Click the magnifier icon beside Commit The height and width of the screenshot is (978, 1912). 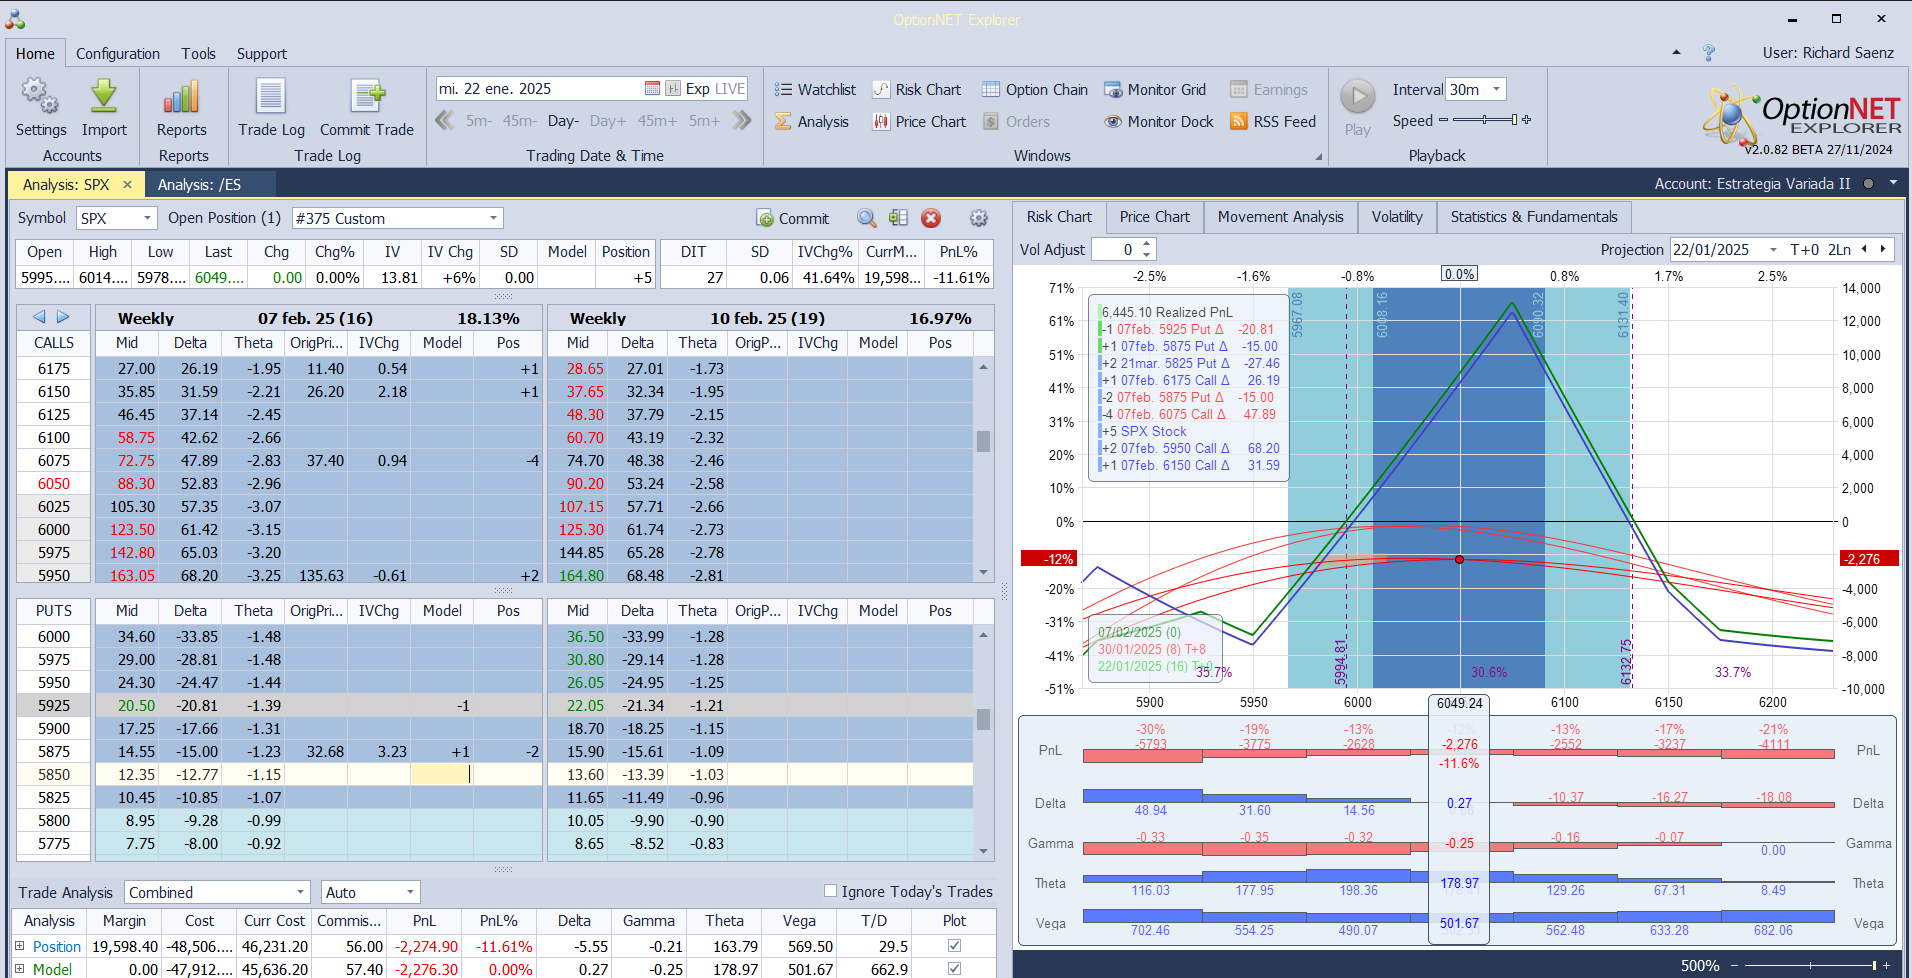click(867, 218)
